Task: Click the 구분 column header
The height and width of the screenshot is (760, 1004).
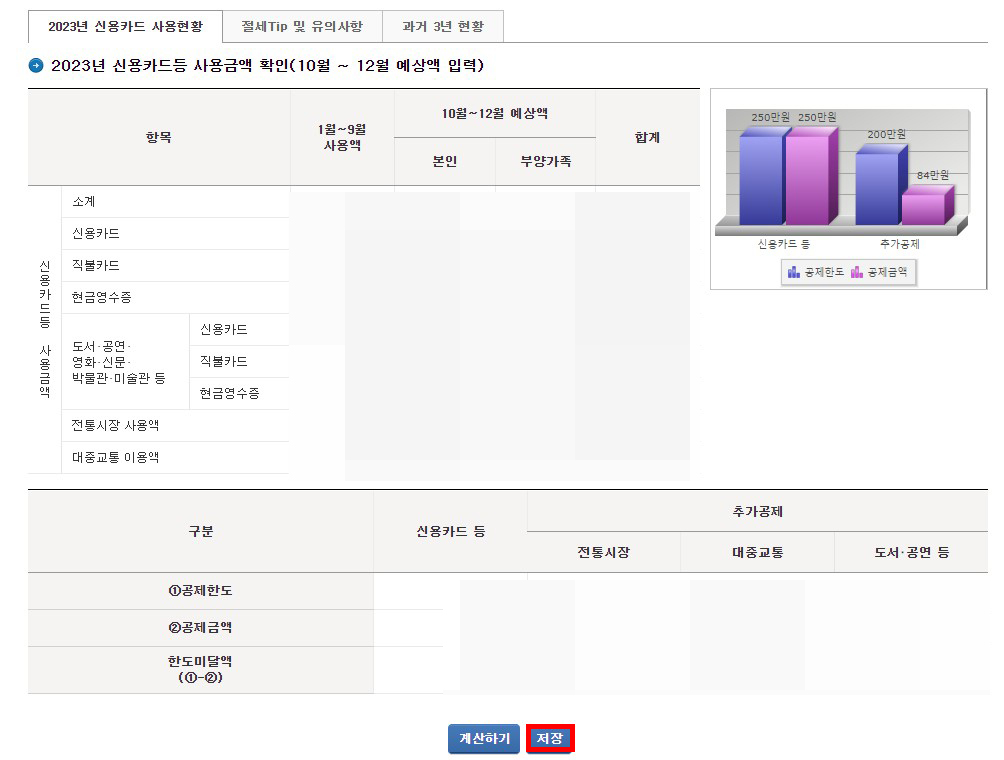Action: [x=200, y=531]
